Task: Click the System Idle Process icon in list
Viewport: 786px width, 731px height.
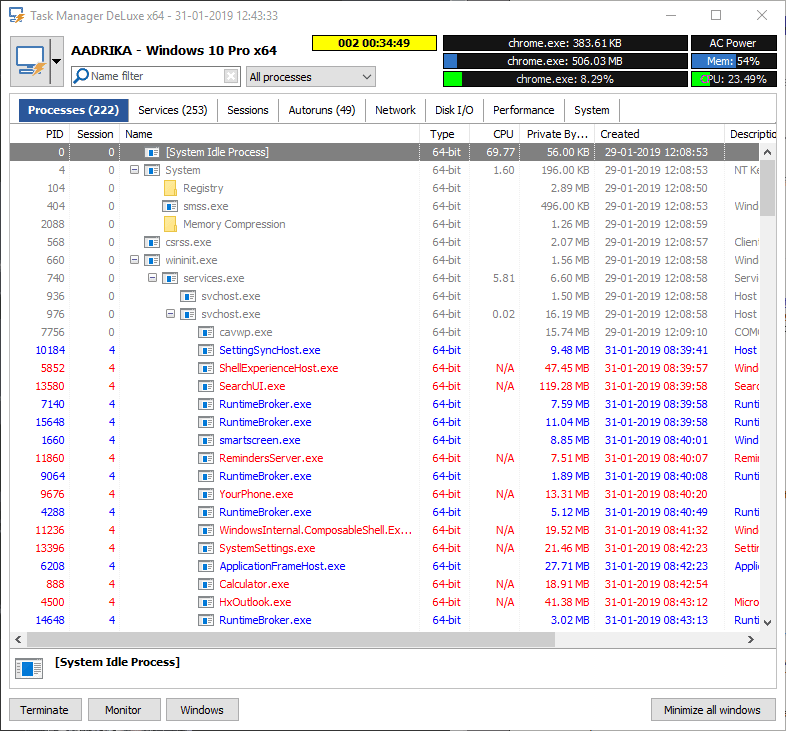Action: tap(152, 152)
